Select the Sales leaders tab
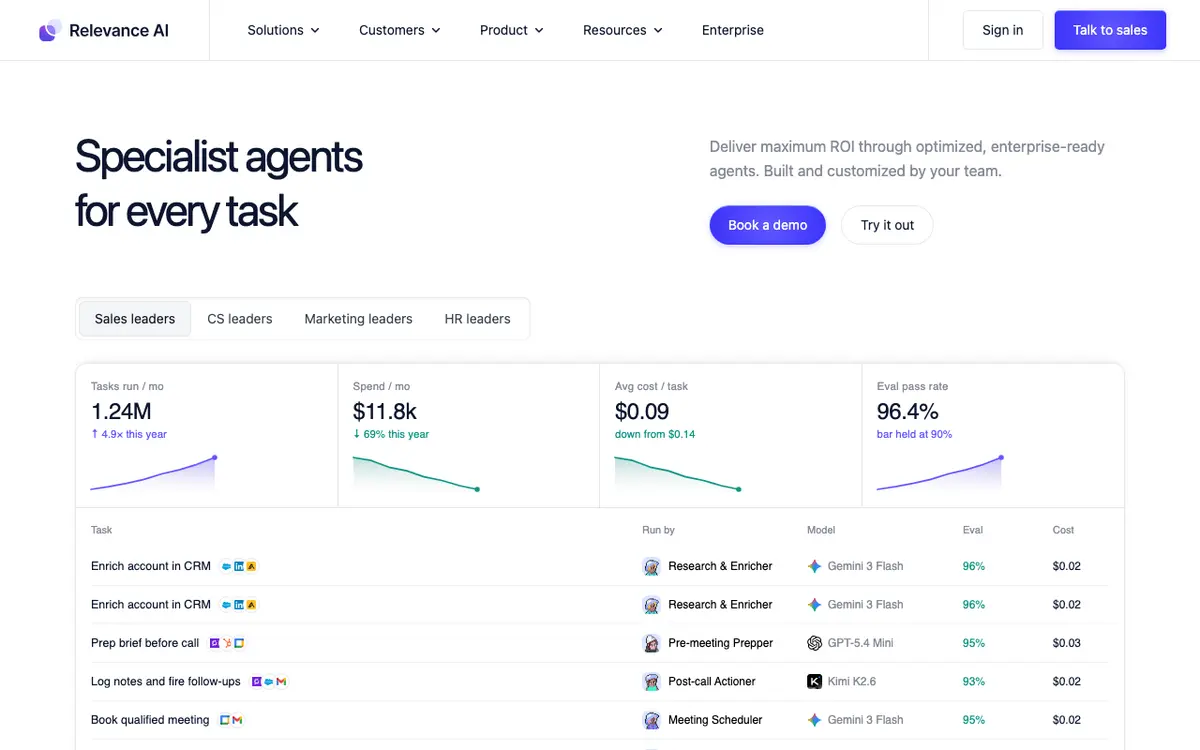The height and width of the screenshot is (750, 1200). tap(135, 319)
